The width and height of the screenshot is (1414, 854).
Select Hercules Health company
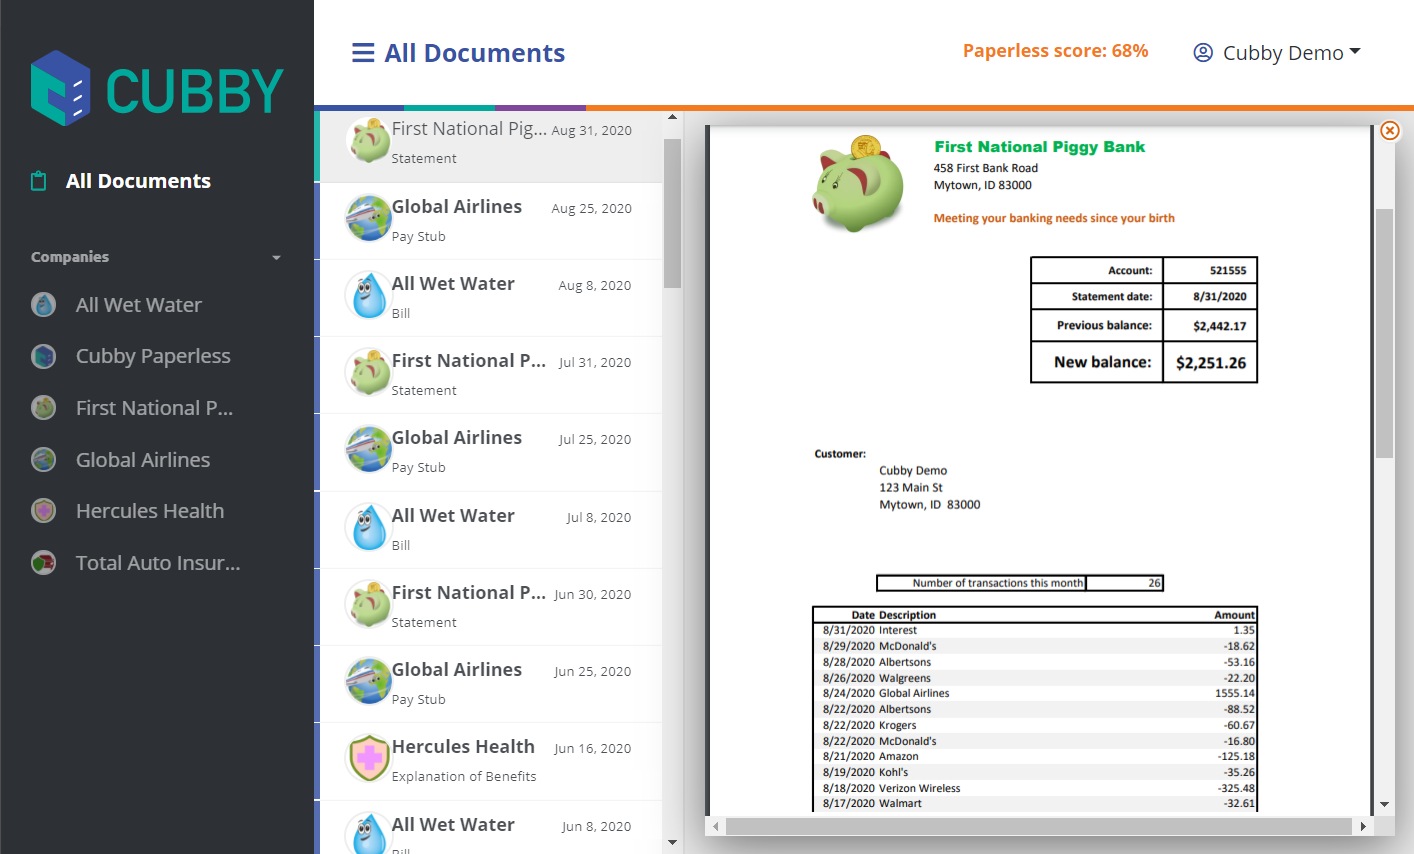[x=150, y=511]
